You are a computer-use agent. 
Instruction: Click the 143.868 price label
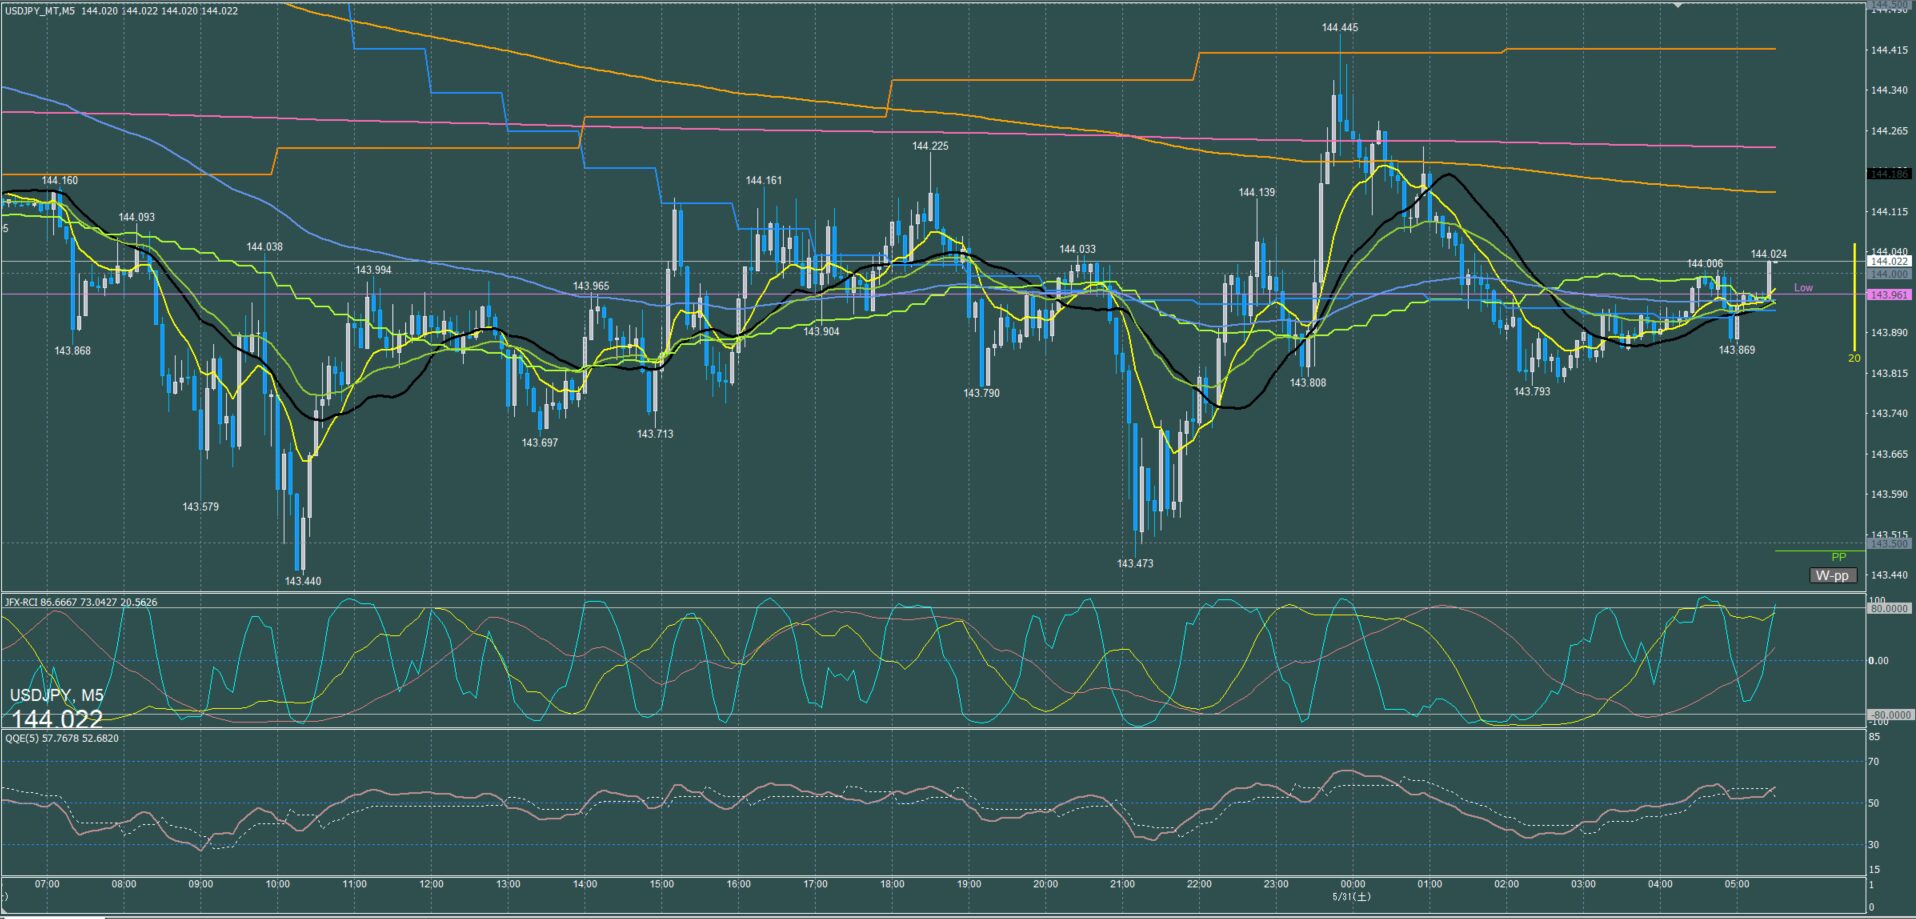[72, 351]
